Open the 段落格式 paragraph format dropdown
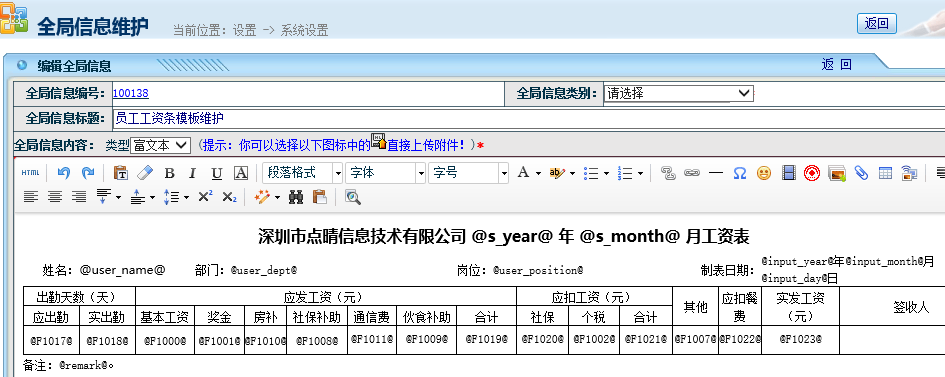The width and height of the screenshot is (945, 377). pos(303,173)
